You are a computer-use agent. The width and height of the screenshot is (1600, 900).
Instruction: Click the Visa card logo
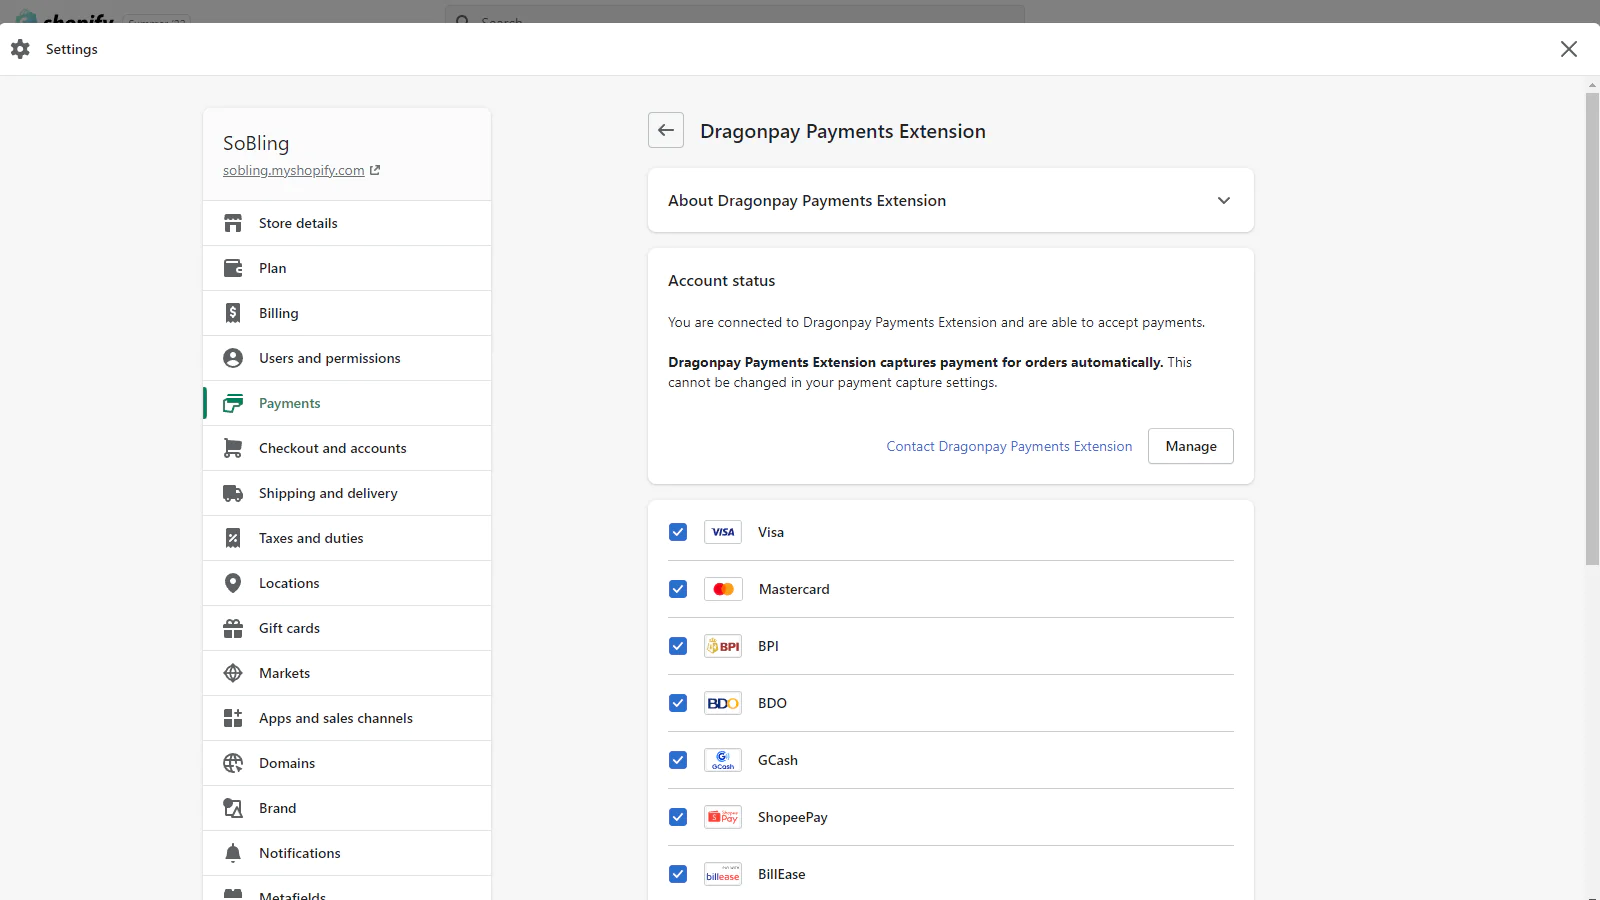723,532
